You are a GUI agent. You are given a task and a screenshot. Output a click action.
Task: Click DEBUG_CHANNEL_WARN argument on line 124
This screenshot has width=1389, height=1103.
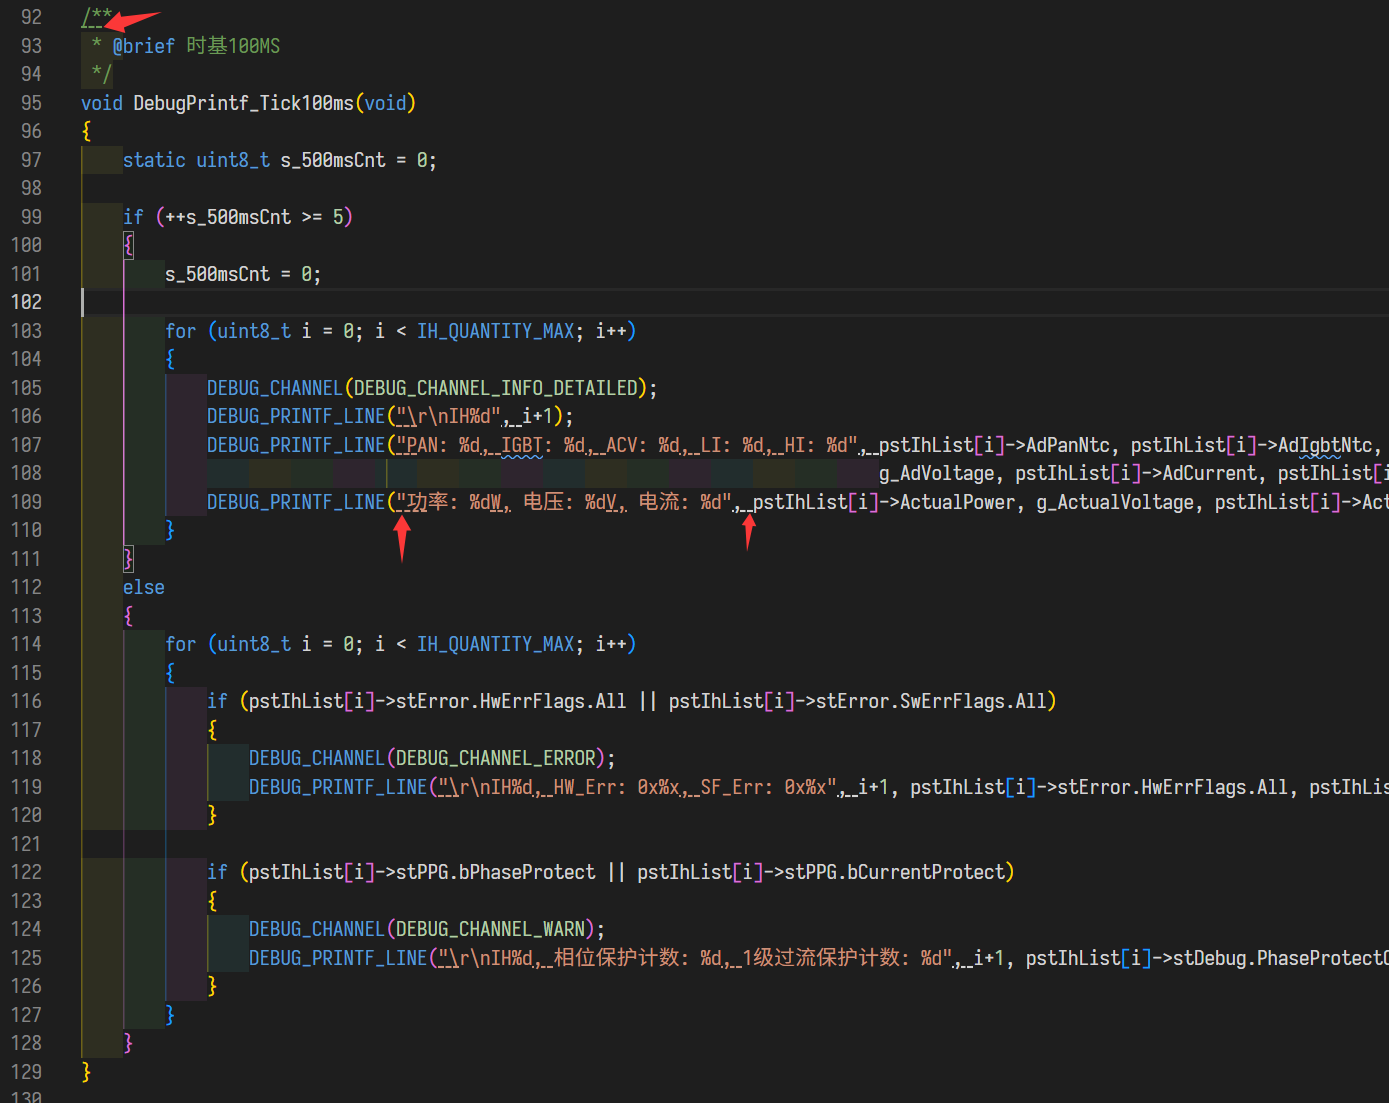click(490, 928)
